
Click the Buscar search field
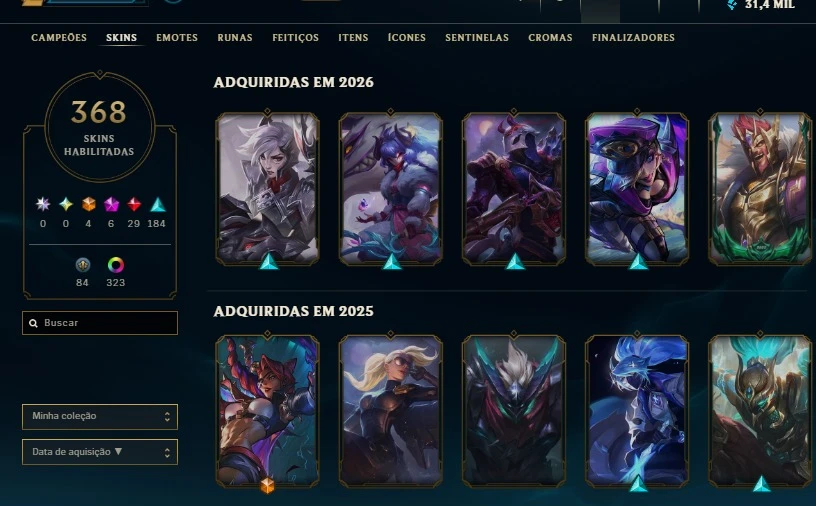pyautogui.click(x=100, y=323)
